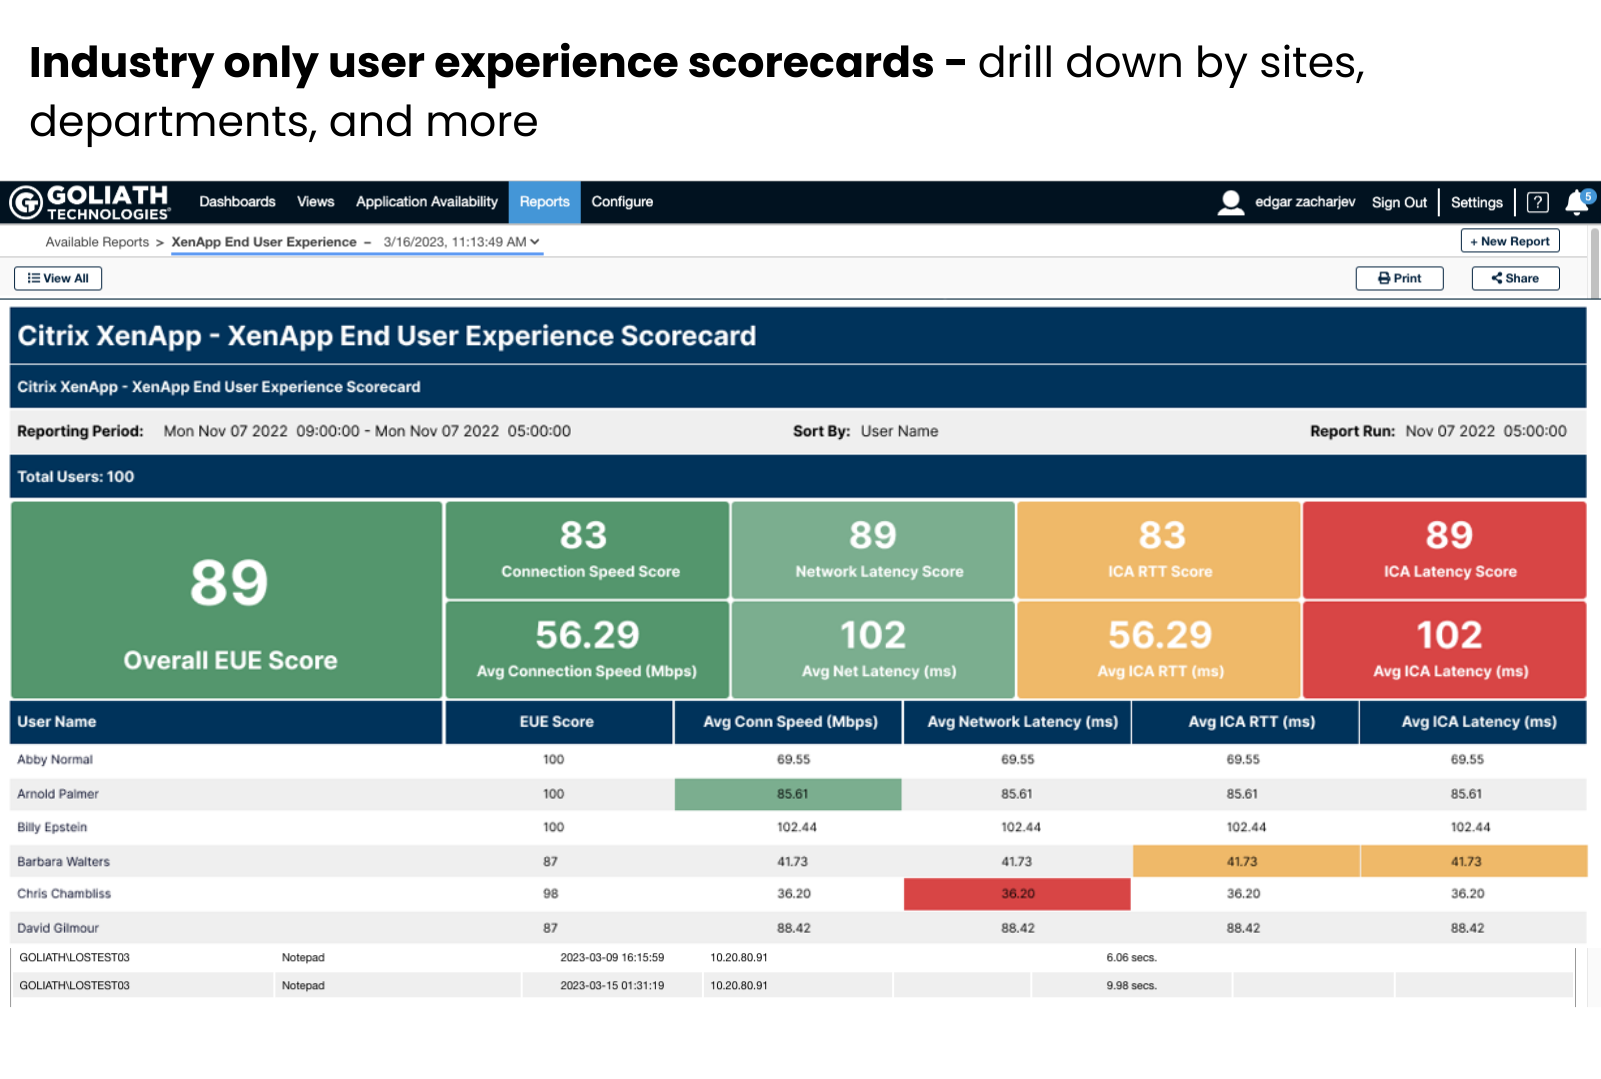Check the notifications bell icon
Image resolution: width=1601 pixels, height=1079 pixels.
click(1577, 202)
